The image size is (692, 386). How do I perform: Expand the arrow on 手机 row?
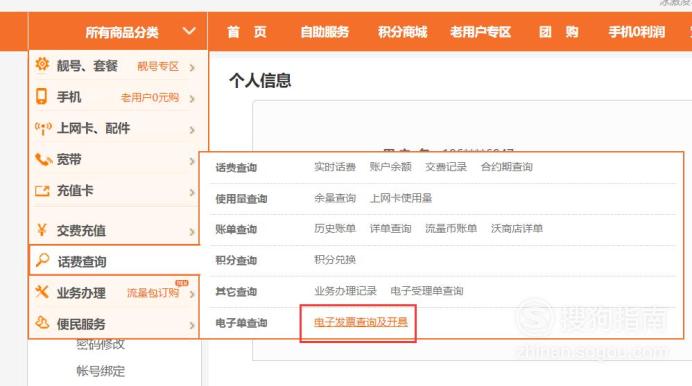(192, 99)
